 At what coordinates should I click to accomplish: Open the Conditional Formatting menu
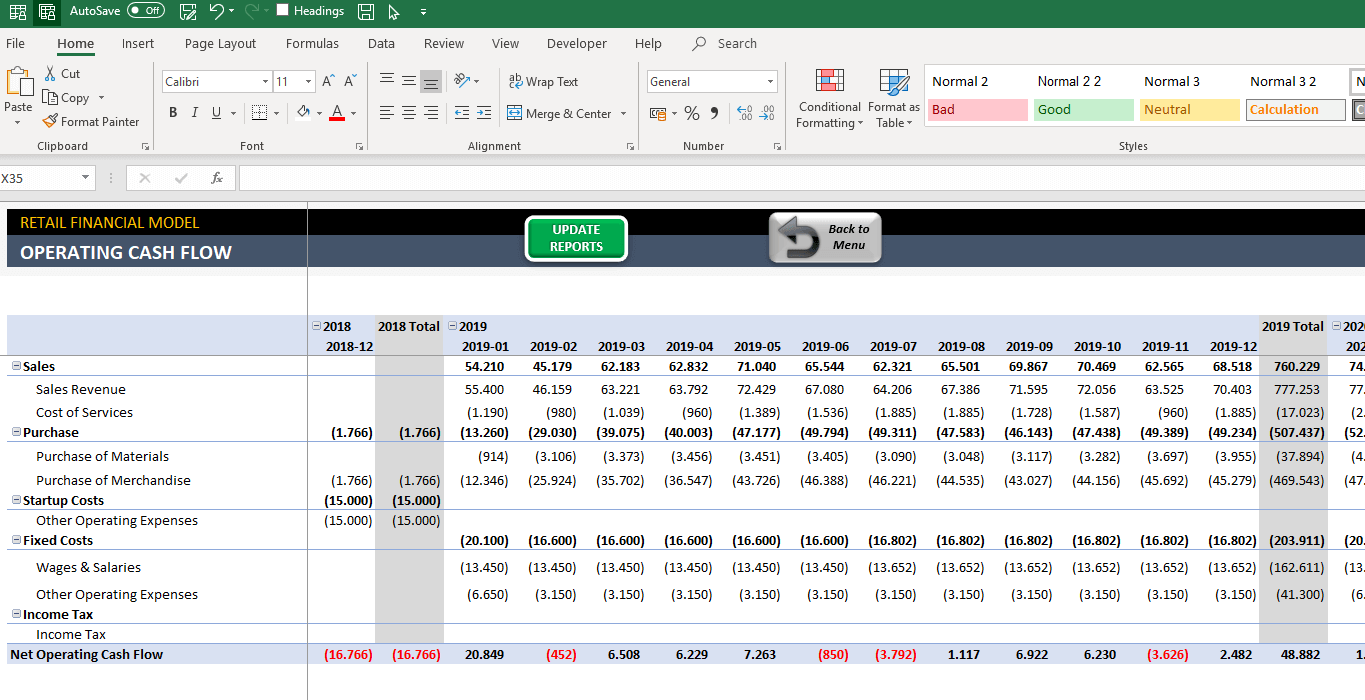829,99
